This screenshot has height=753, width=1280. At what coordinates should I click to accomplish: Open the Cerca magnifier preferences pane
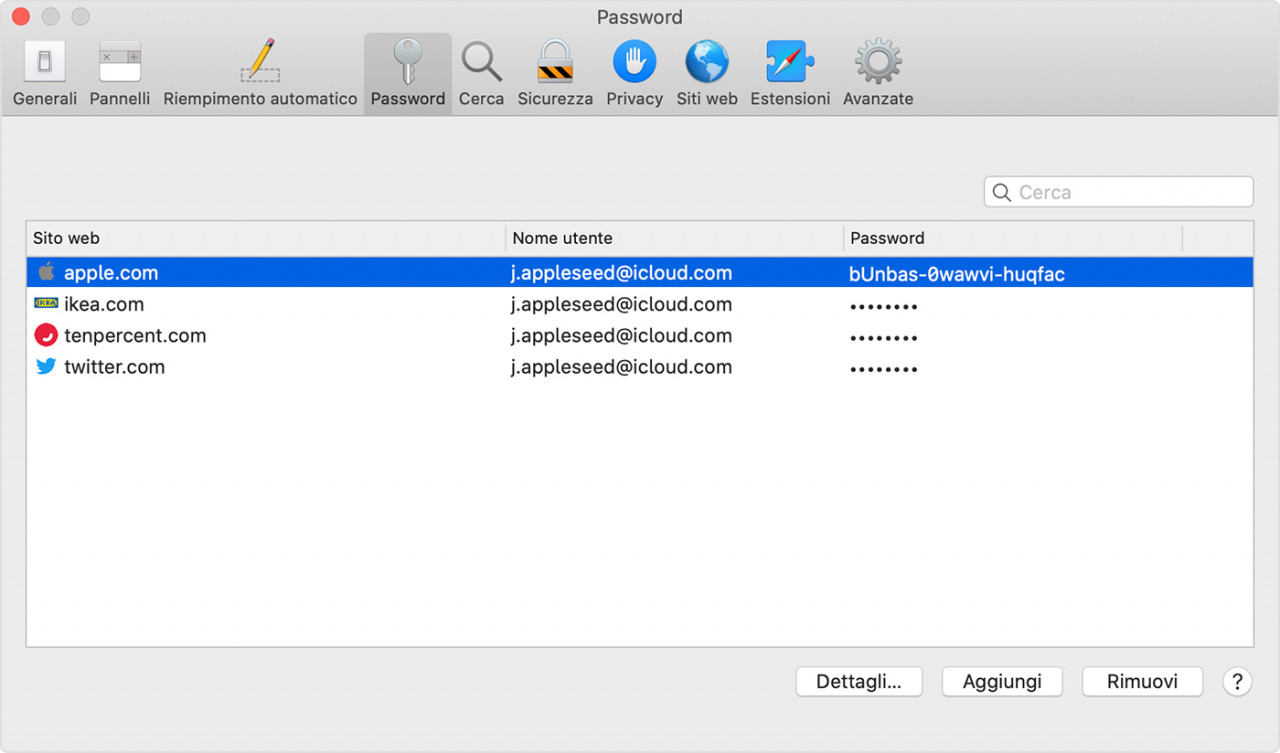481,73
